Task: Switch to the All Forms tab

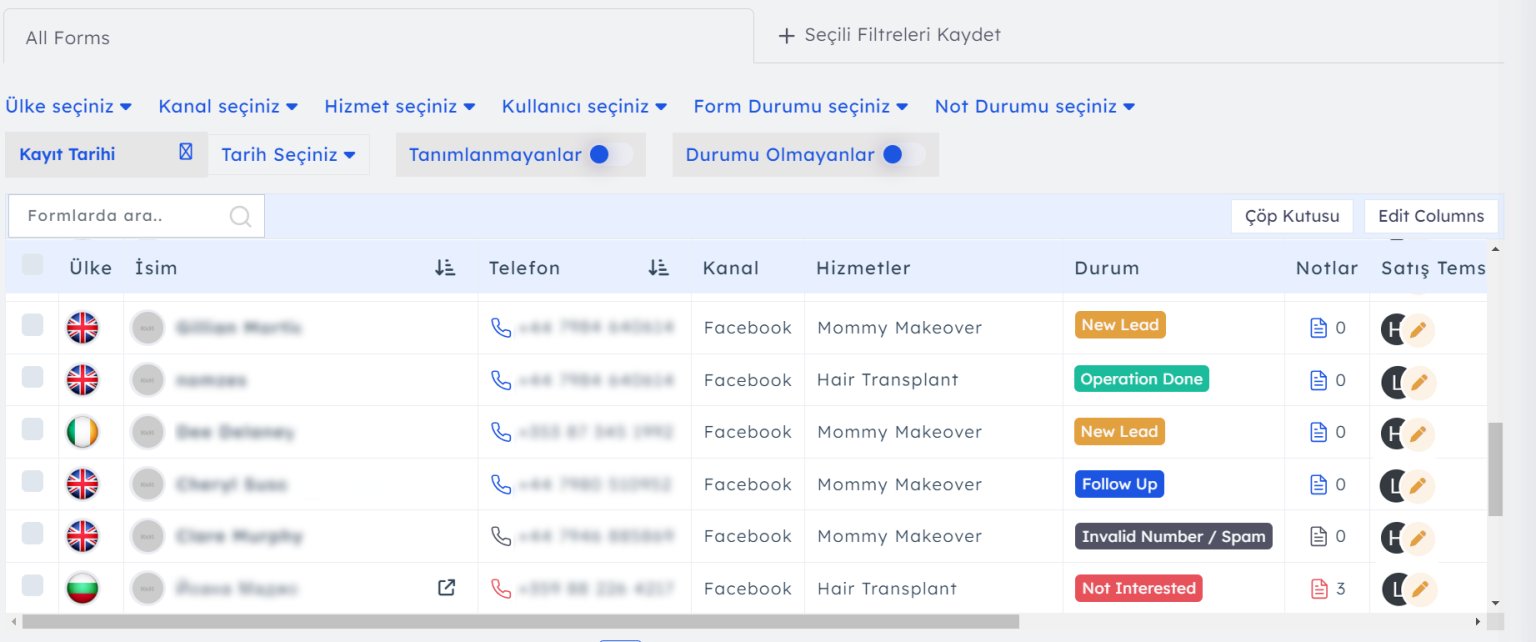Action: click(68, 38)
